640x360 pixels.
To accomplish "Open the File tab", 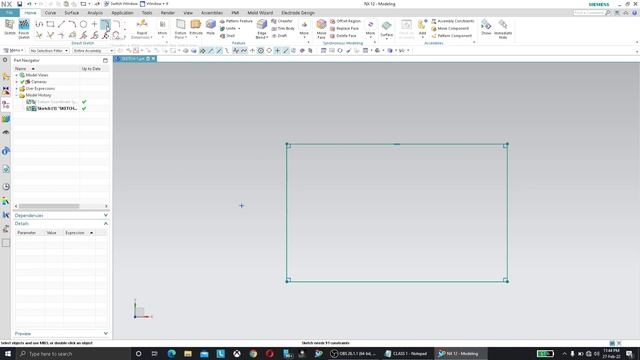I will 9,13.
